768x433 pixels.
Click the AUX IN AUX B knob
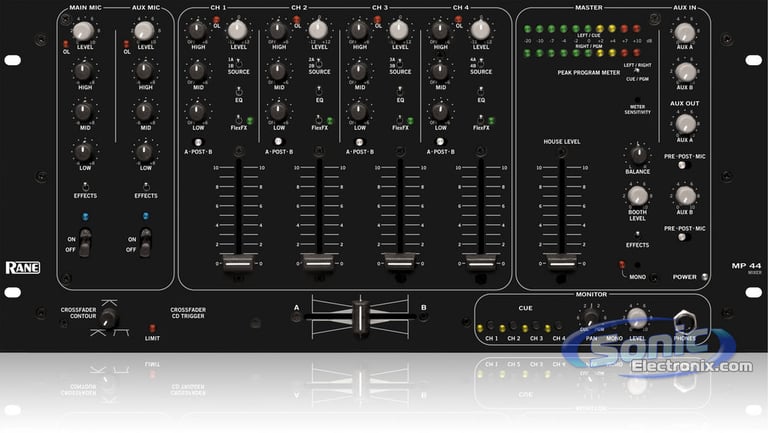tap(685, 72)
